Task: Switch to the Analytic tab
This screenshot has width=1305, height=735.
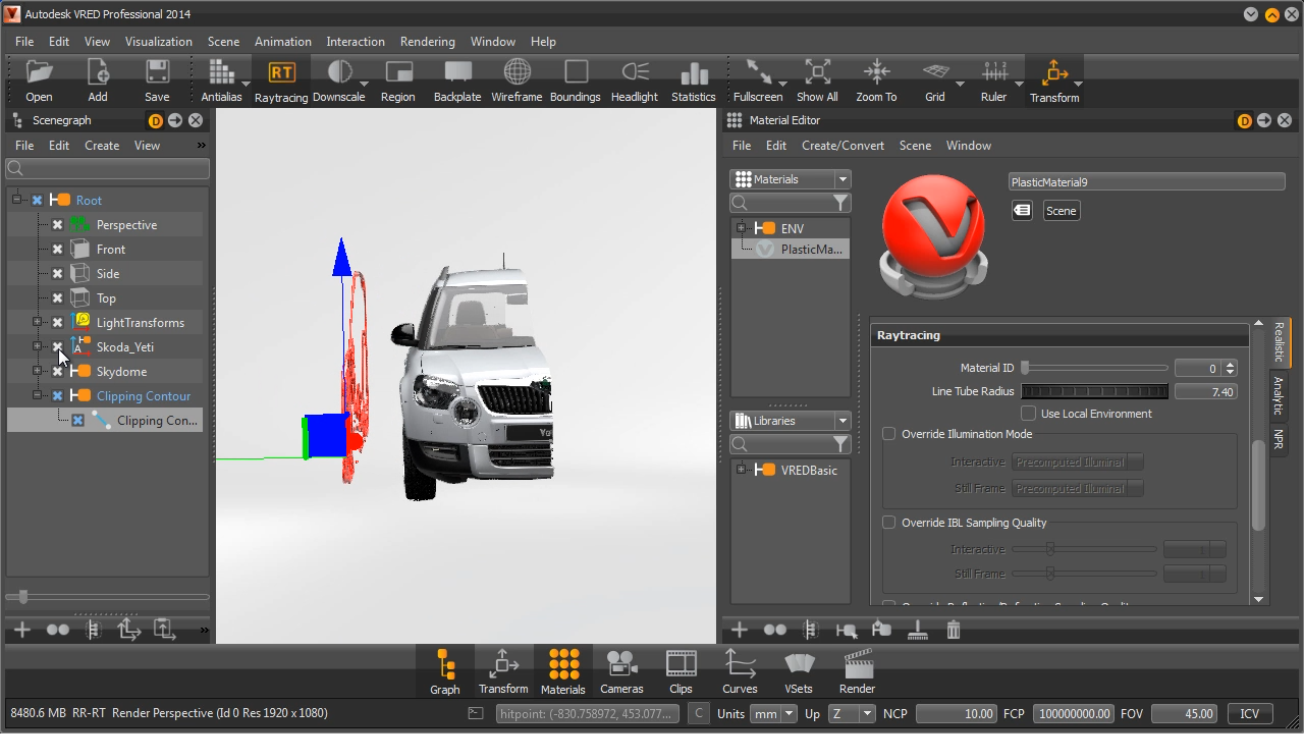Action: [1279, 396]
